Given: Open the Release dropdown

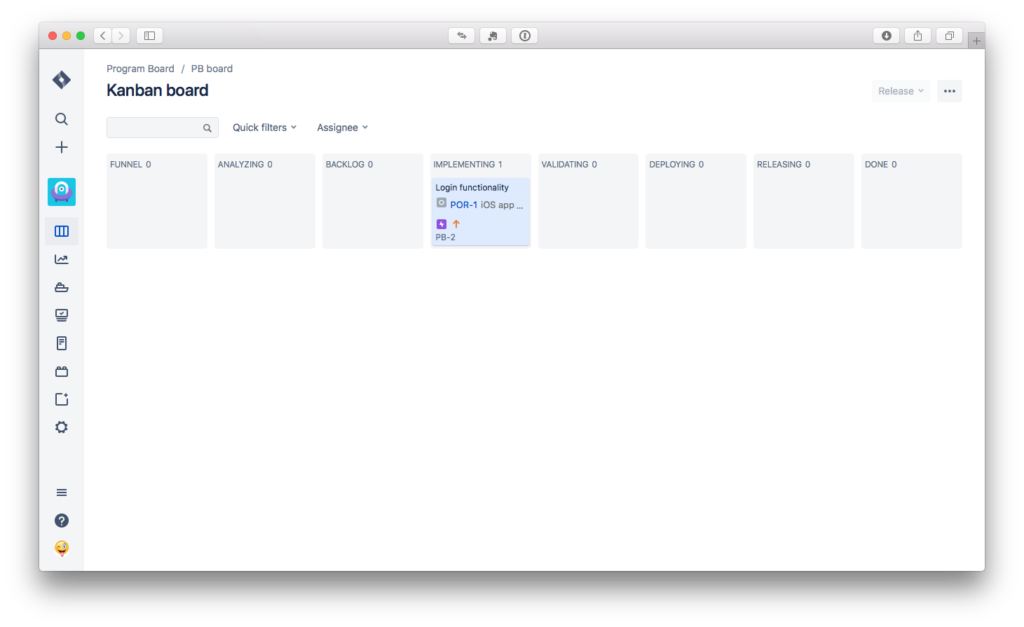Looking at the screenshot, I should click(x=899, y=91).
